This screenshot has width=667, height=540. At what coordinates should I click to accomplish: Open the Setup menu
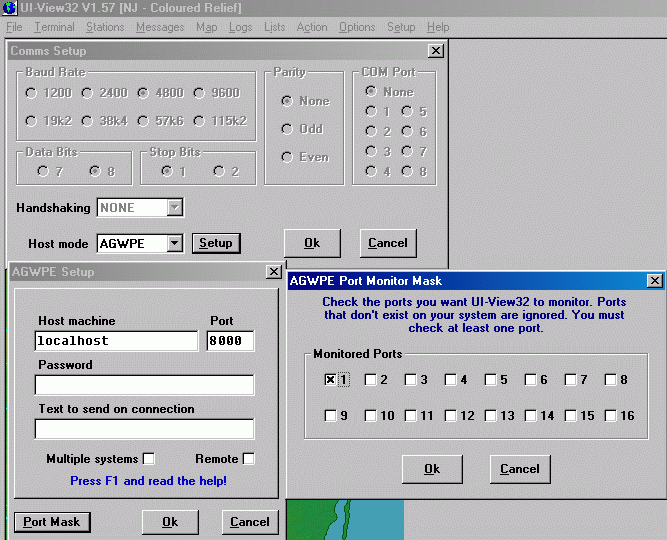pyautogui.click(x=401, y=27)
